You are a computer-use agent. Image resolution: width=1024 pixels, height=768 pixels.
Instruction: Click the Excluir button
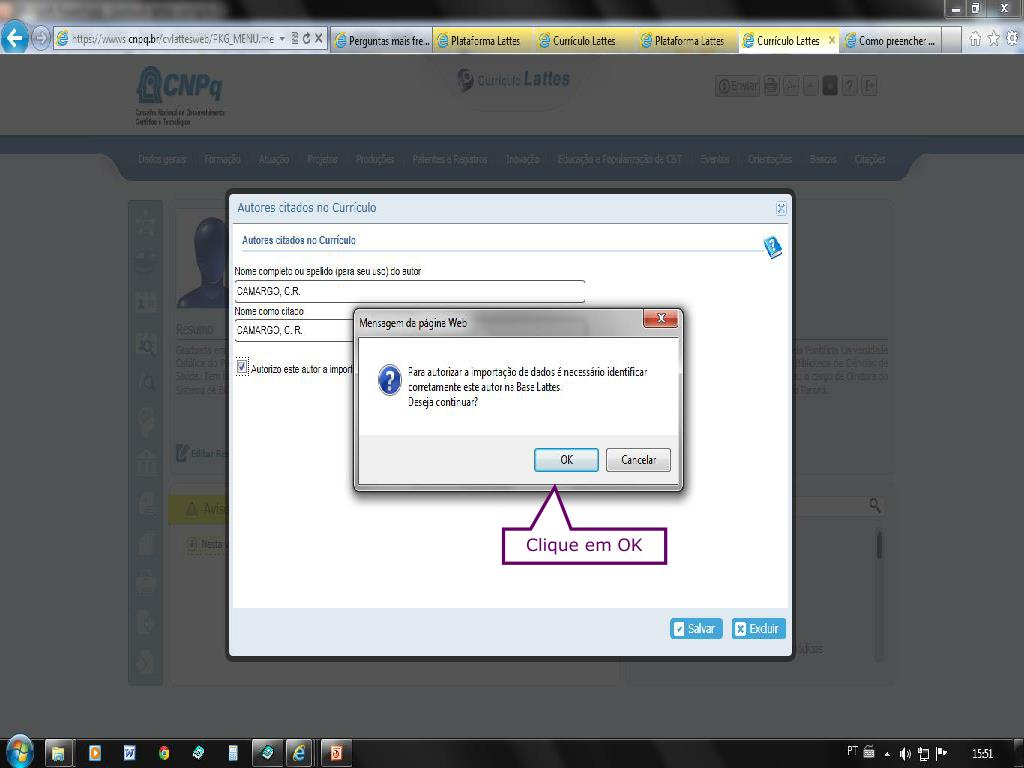click(758, 628)
